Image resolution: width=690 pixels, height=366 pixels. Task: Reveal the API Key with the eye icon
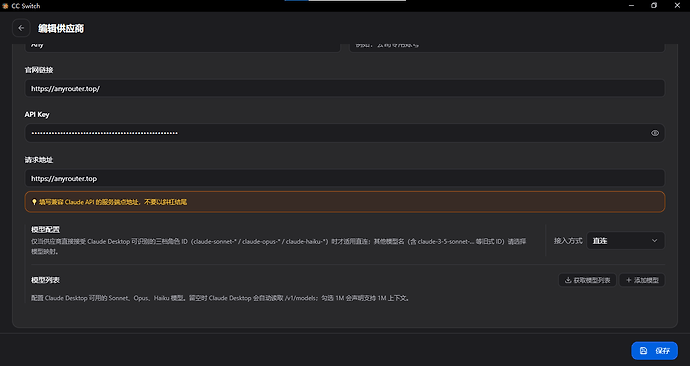655,133
